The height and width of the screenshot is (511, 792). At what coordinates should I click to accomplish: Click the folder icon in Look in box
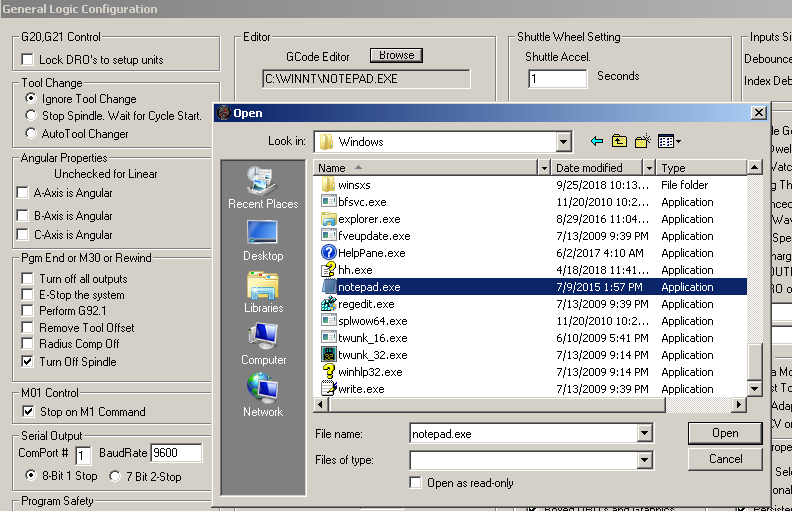tap(326, 142)
